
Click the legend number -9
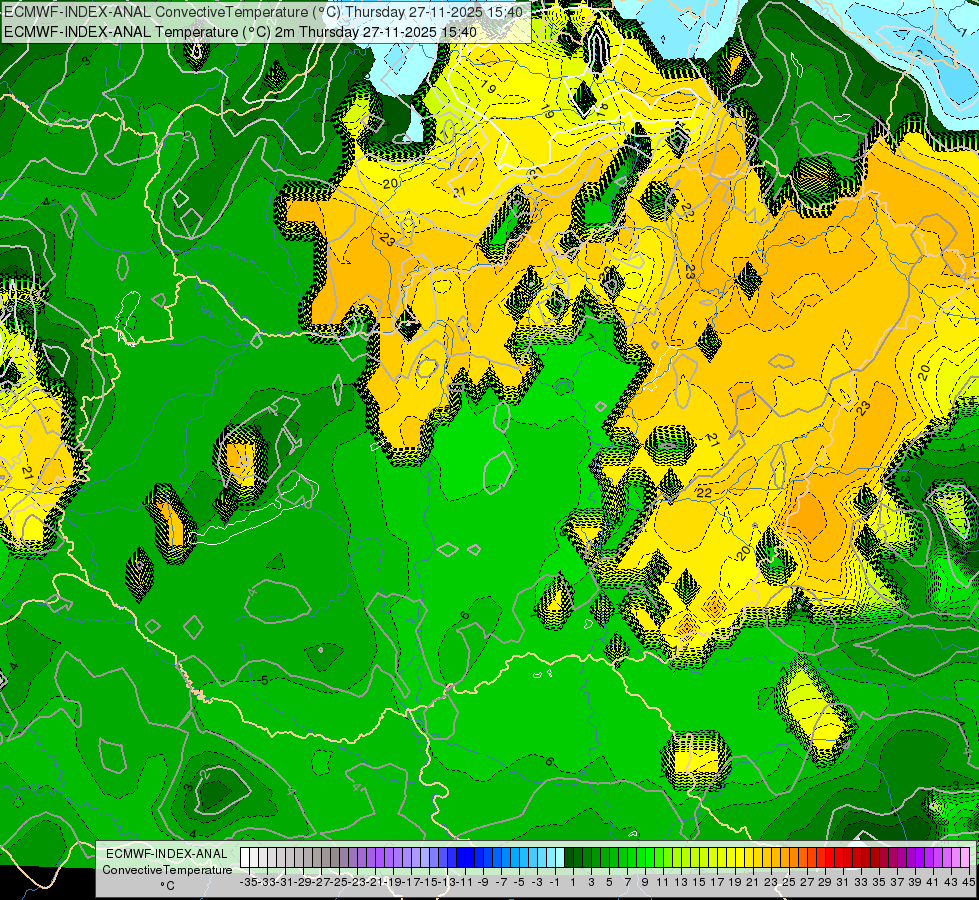pyautogui.click(x=483, y=882)
